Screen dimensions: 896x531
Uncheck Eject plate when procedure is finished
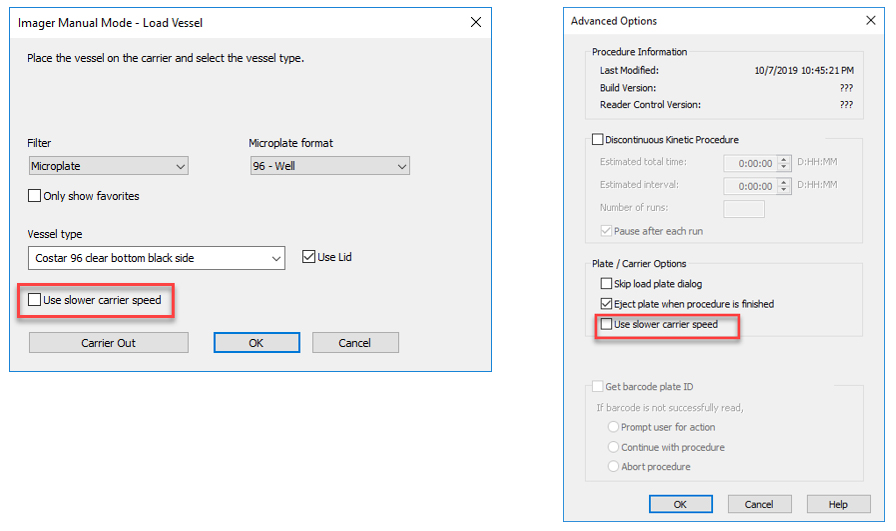[x=606, y=304]
